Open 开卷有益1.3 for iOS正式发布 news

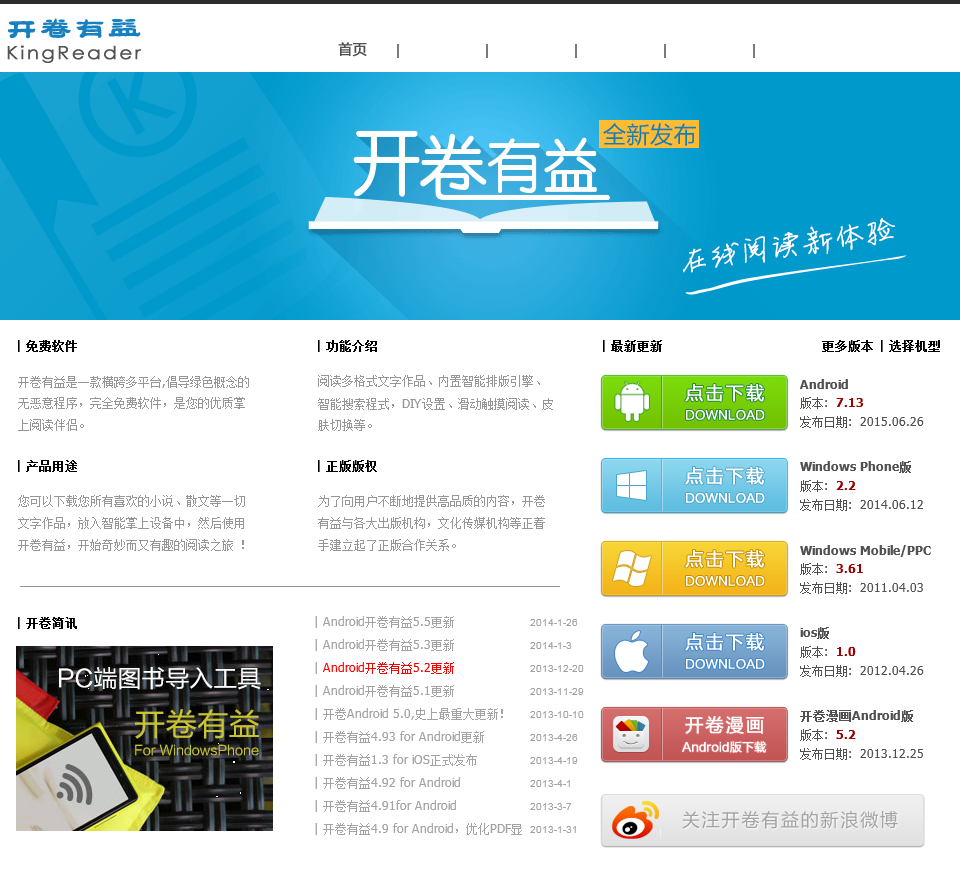pyautogui.click(x=400, y=760)
